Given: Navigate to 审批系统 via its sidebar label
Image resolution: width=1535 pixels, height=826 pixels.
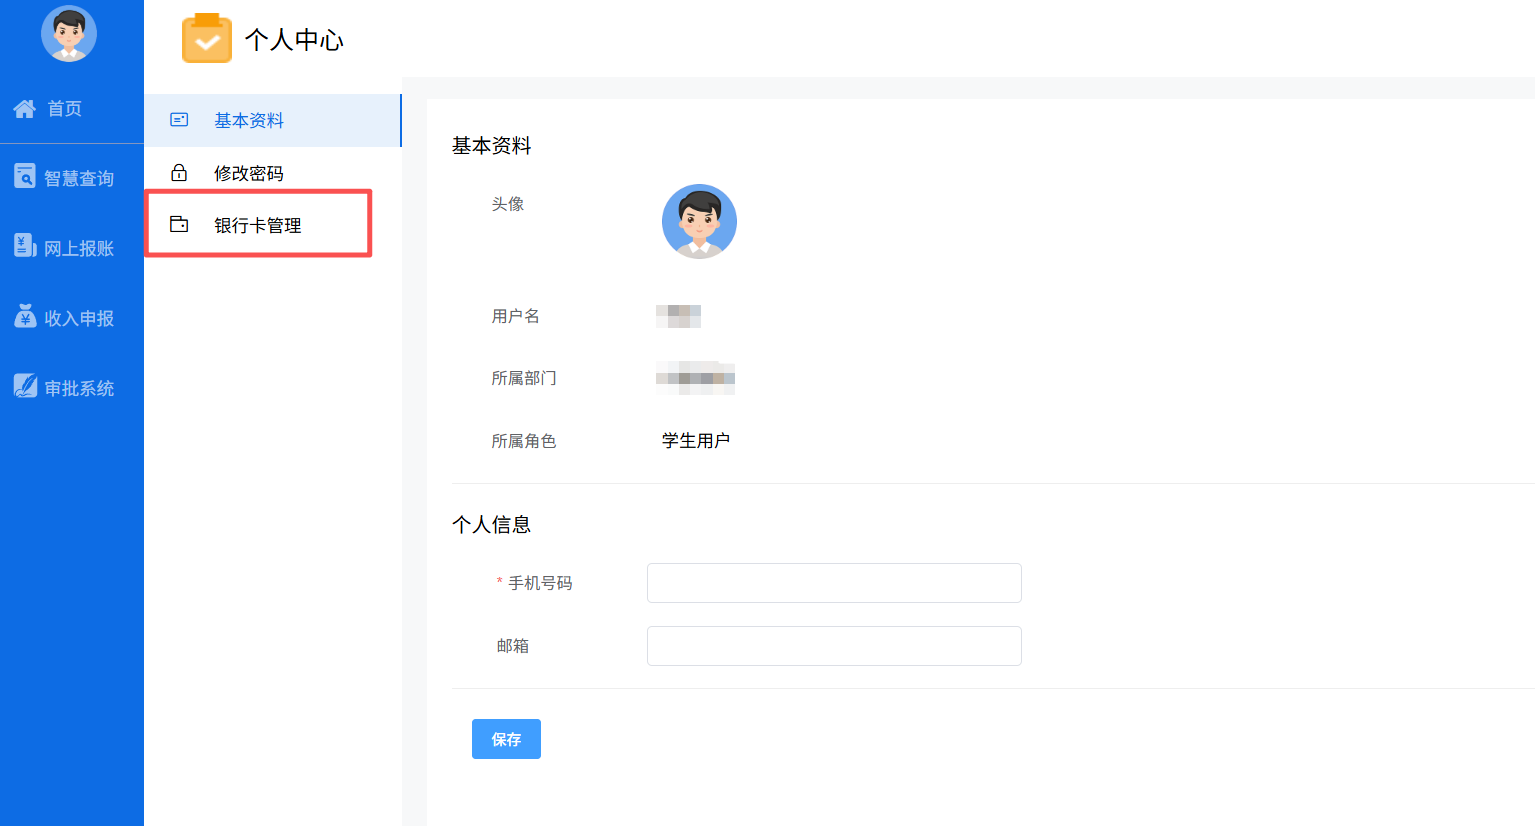Looking at the screenshot, I should coord(79,389).
